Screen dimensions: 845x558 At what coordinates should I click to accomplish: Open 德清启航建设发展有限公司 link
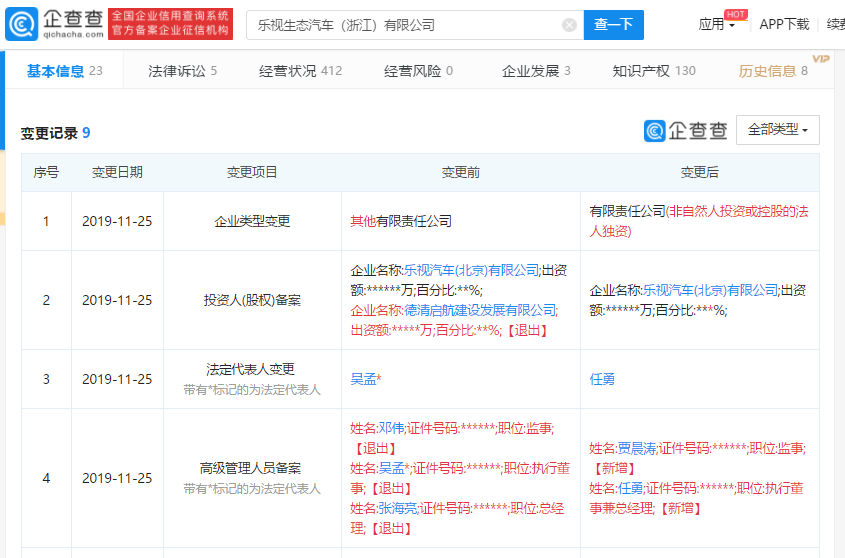480,310
